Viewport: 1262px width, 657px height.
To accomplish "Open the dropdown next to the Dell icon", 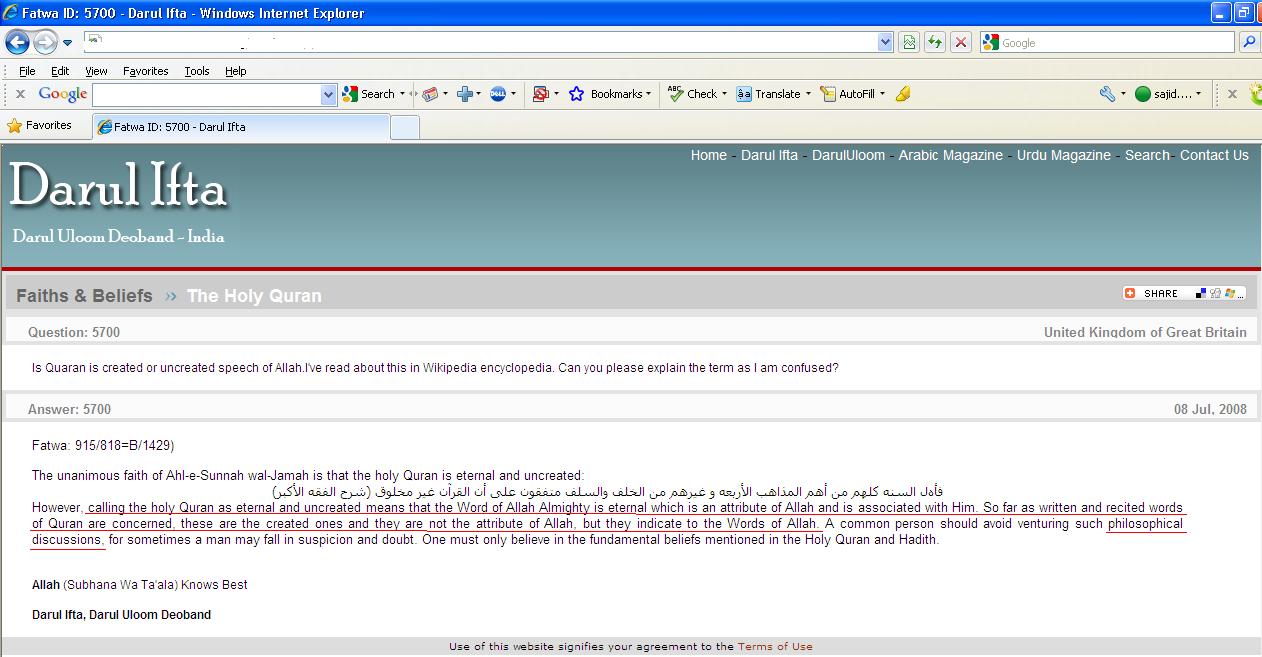I will click(514, 94).
